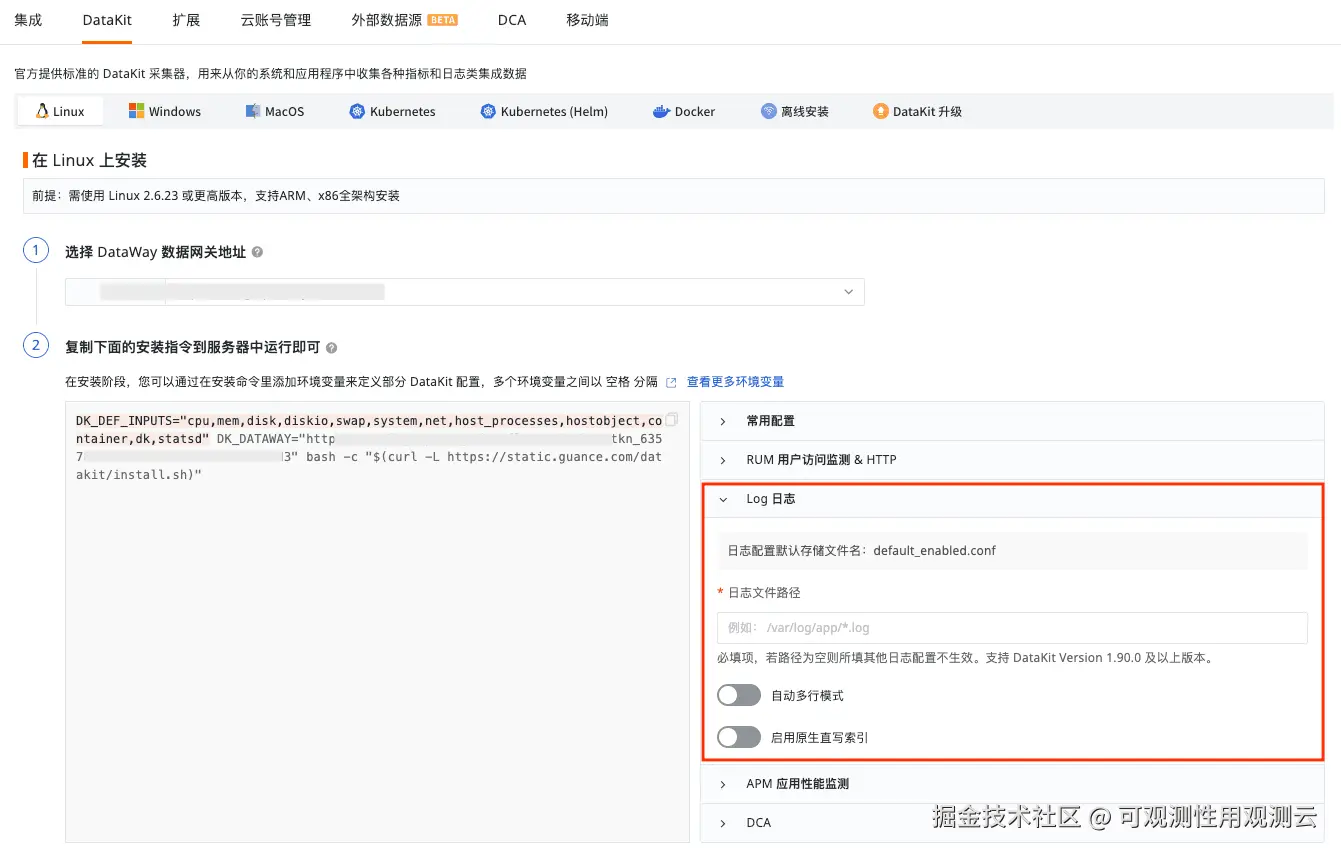Open the 查看更多环境变量 link

pyautogui.click(x=735, y=382)
